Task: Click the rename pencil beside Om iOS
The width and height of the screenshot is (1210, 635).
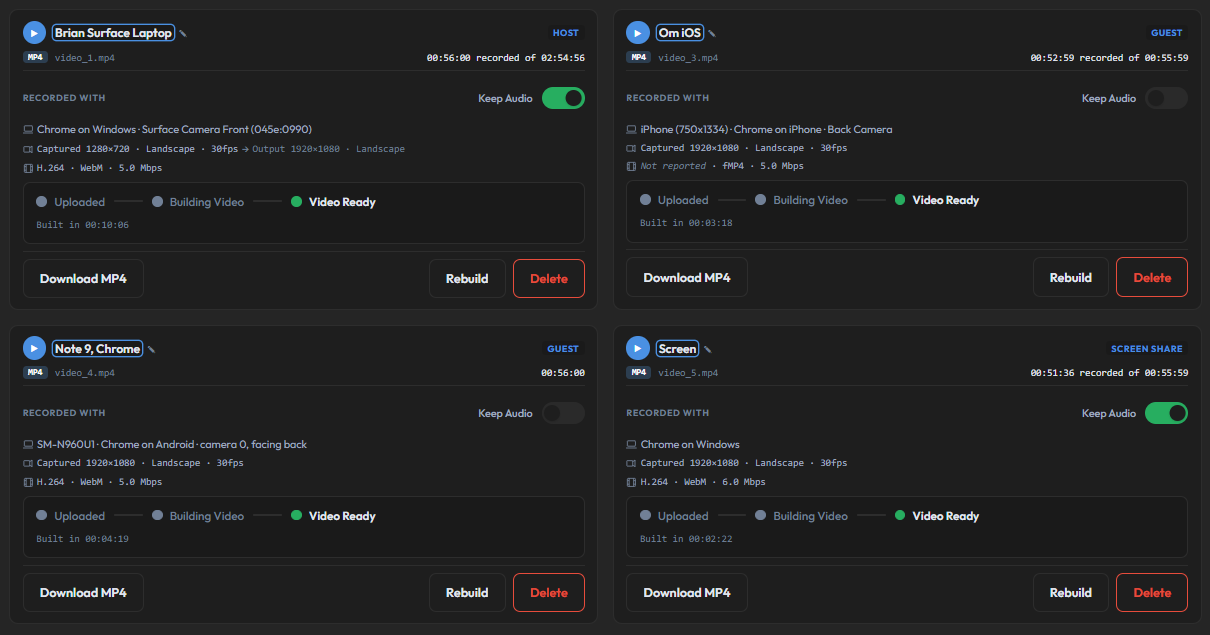Action: click(712, 34)
